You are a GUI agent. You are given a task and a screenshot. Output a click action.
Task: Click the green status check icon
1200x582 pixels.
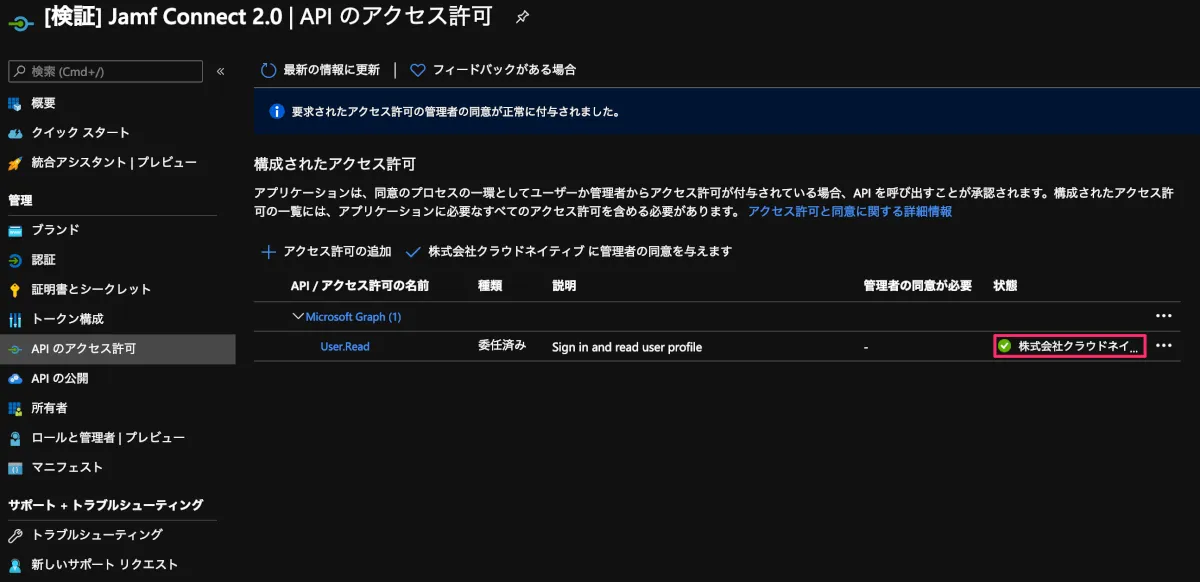pos(1004,346)
